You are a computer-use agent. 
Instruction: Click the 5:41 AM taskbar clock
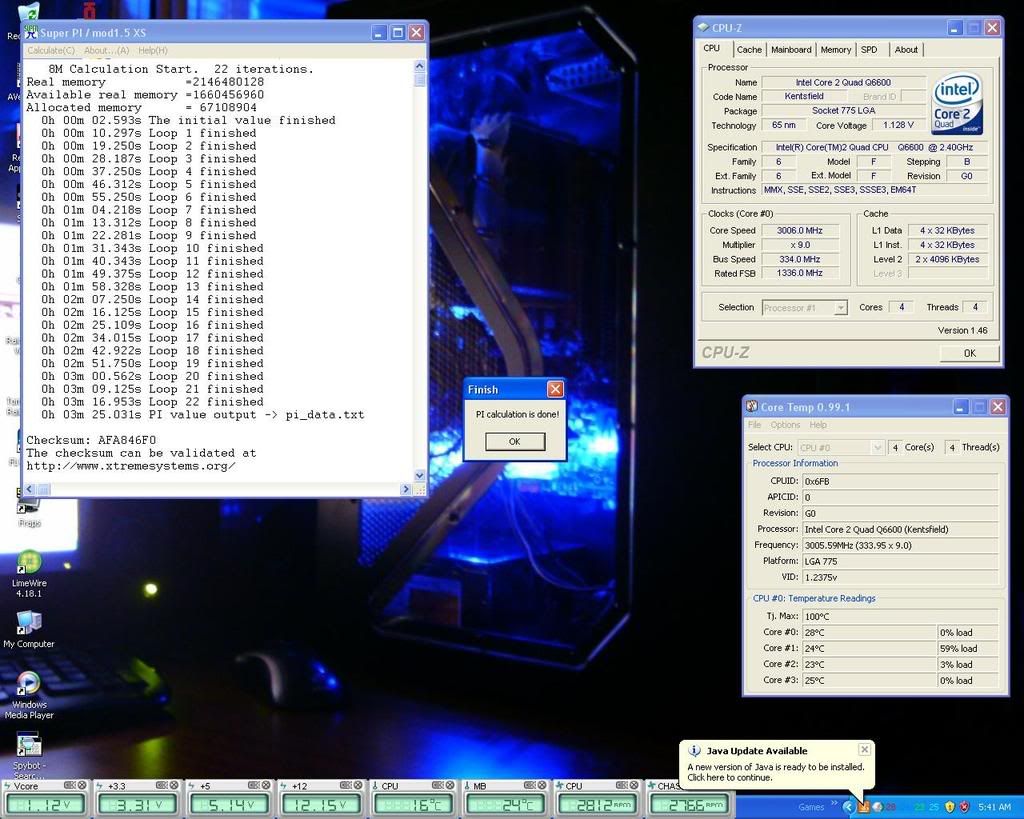coord(995,807)
